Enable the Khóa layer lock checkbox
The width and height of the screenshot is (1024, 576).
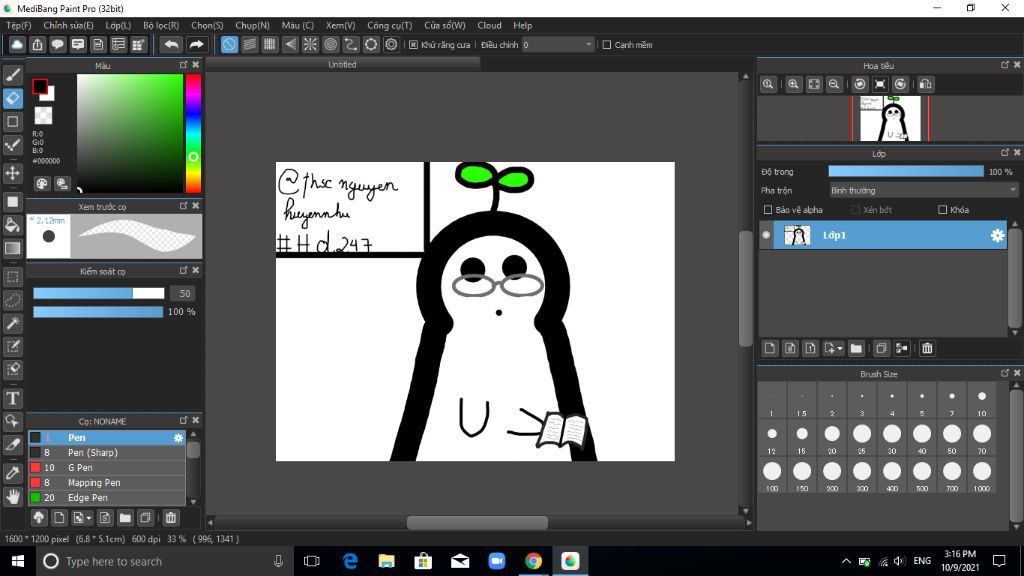click(x=942, y=210)
